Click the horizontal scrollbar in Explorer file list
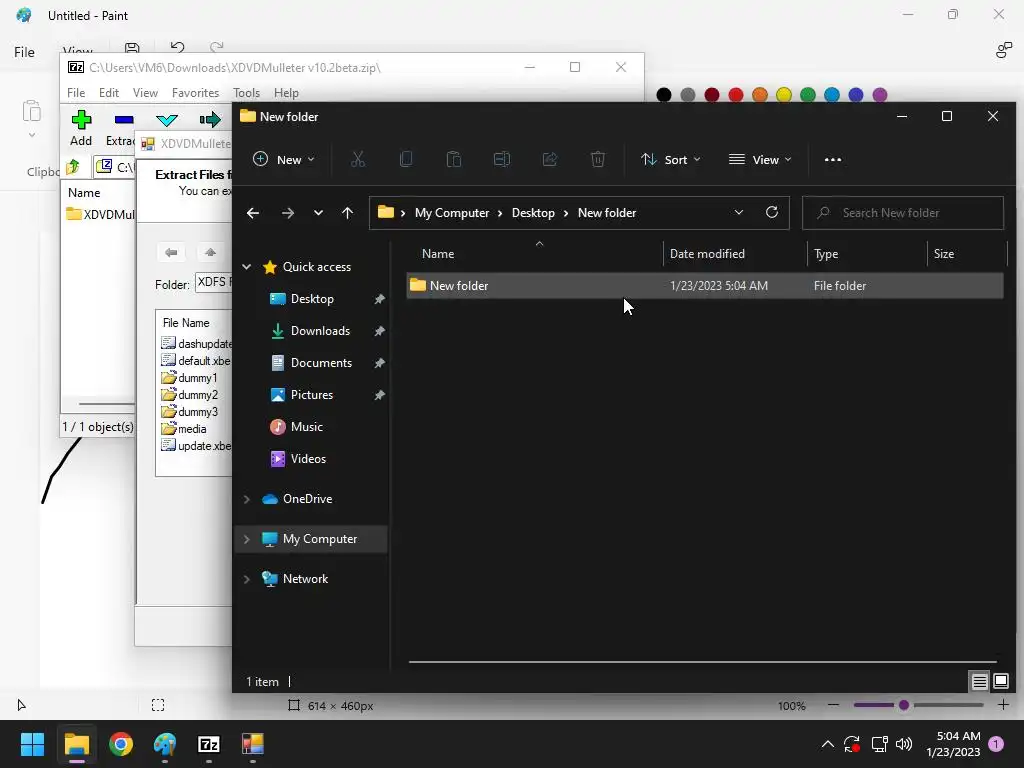This screenshot has height=768, width=1024. 702,662
